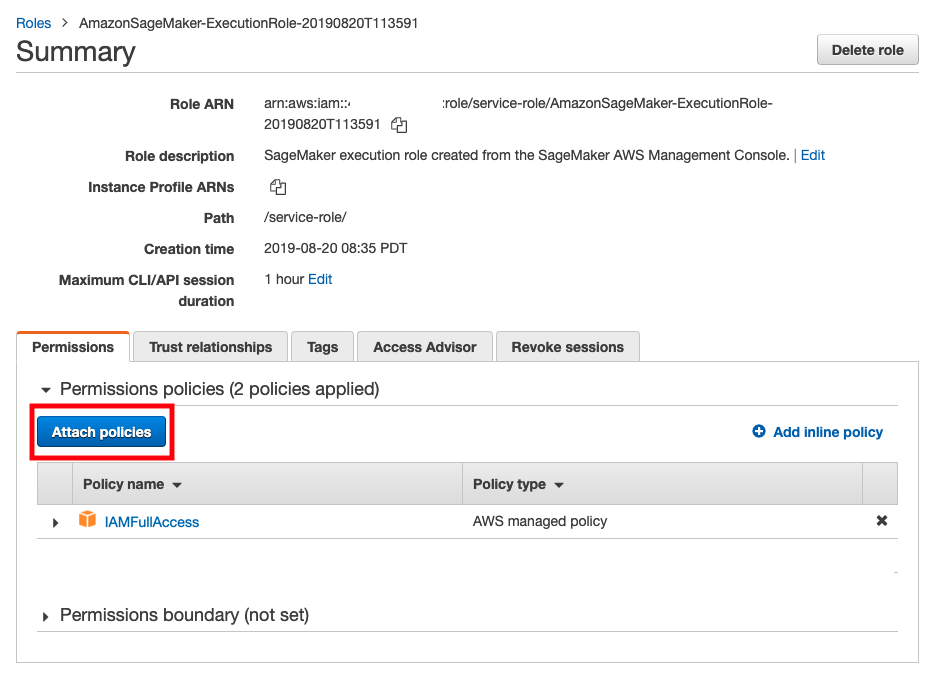The width and height of the screenshot is (932, 677).
Task: Open the Access Advisor tab
Action: point(425,347)
